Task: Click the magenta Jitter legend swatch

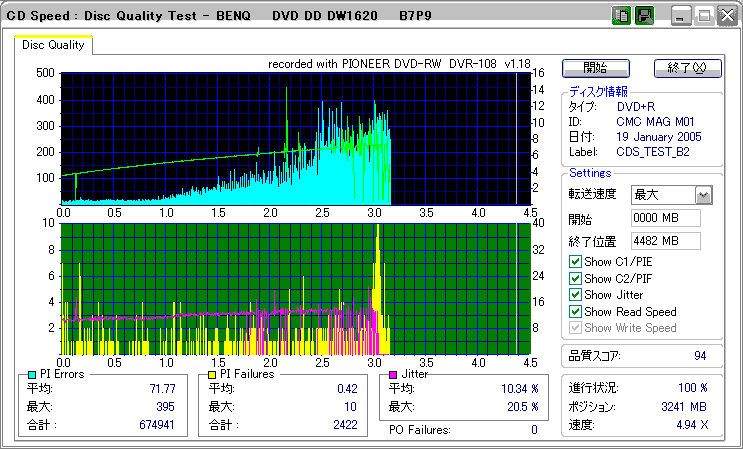Action: (393, 374)
